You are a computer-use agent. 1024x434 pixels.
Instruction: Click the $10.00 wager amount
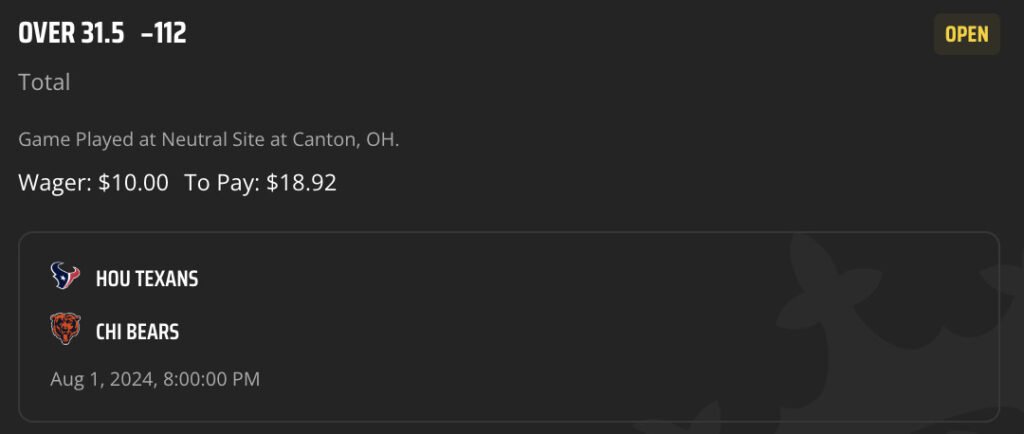133,183
